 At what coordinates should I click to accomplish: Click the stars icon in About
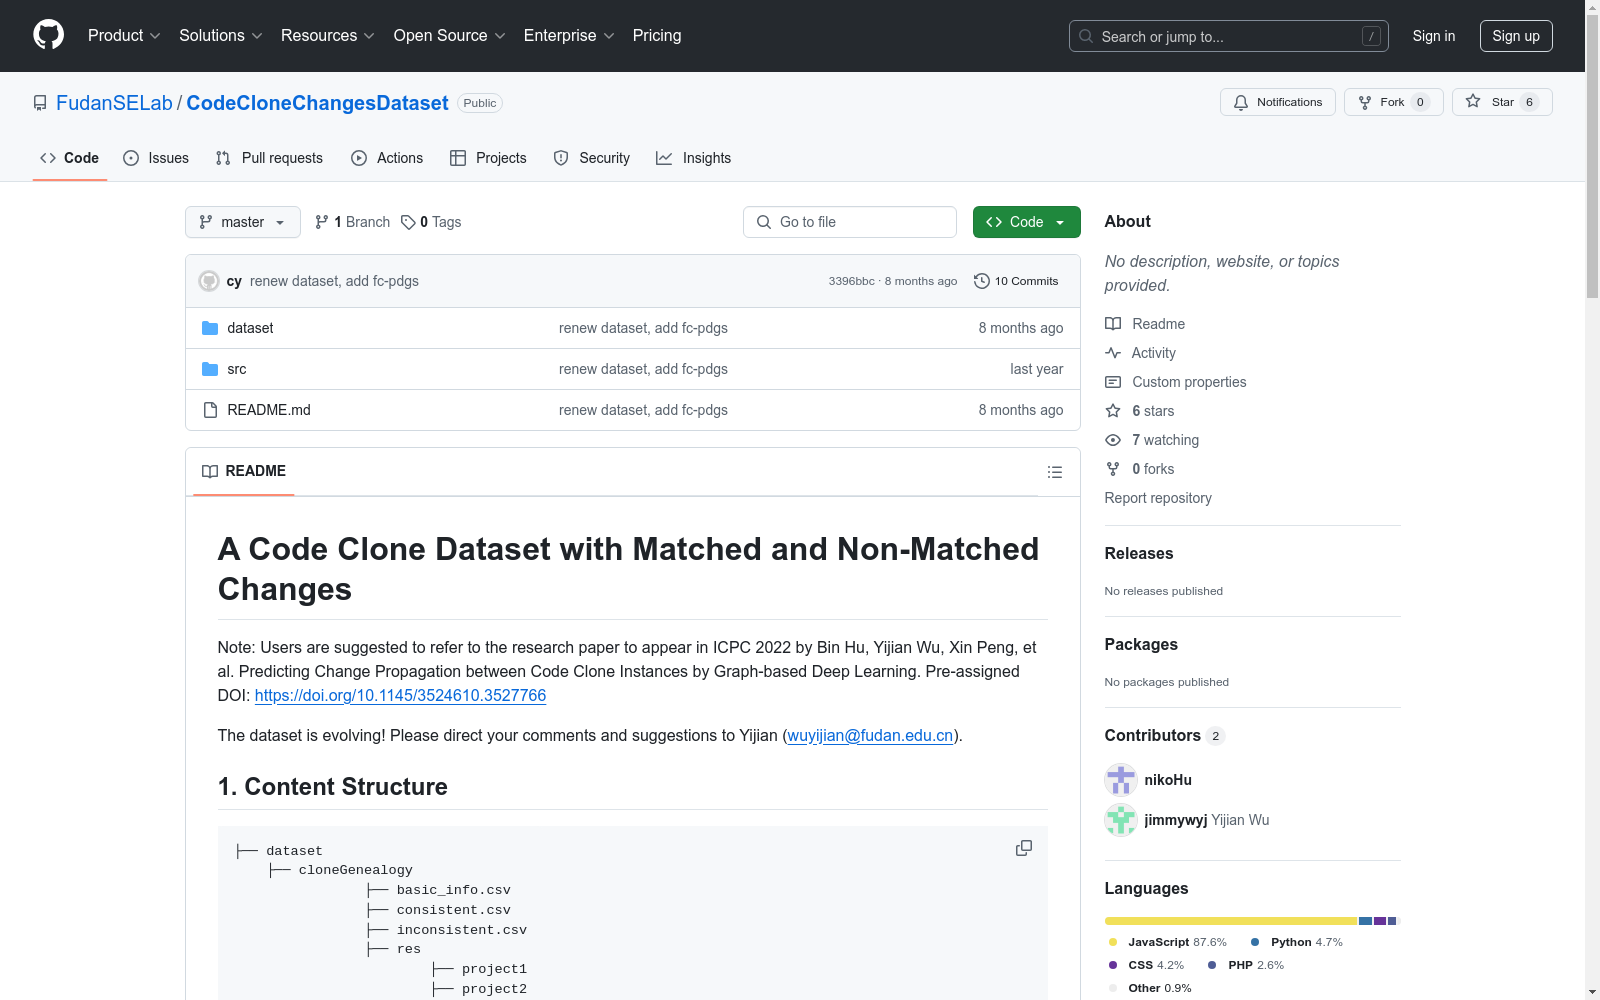click(x=1113, y=411)
